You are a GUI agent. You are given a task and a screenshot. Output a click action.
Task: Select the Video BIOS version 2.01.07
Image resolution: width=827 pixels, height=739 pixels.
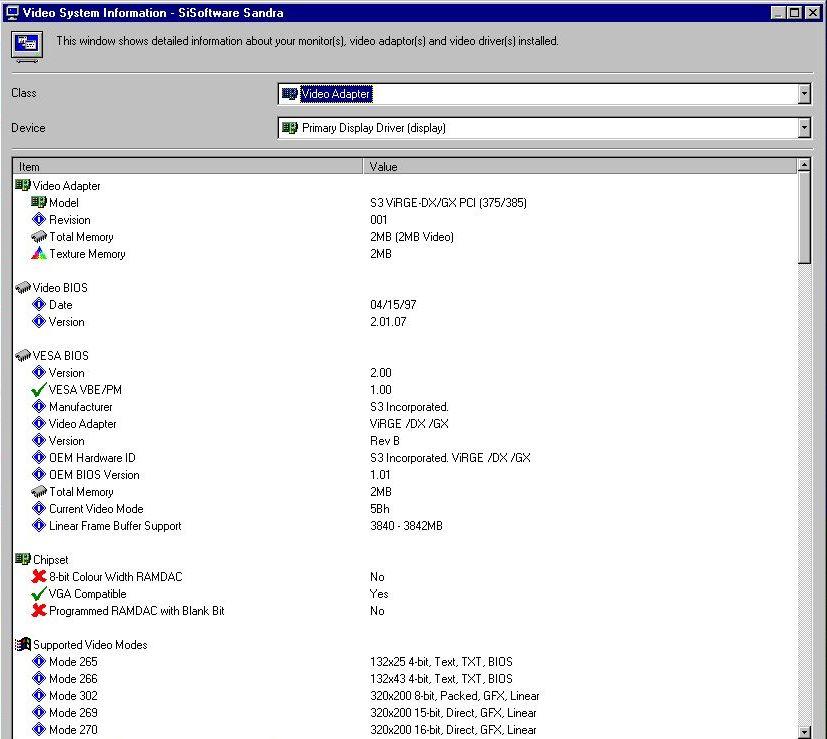pyautogui.click(x=388, y=322)
